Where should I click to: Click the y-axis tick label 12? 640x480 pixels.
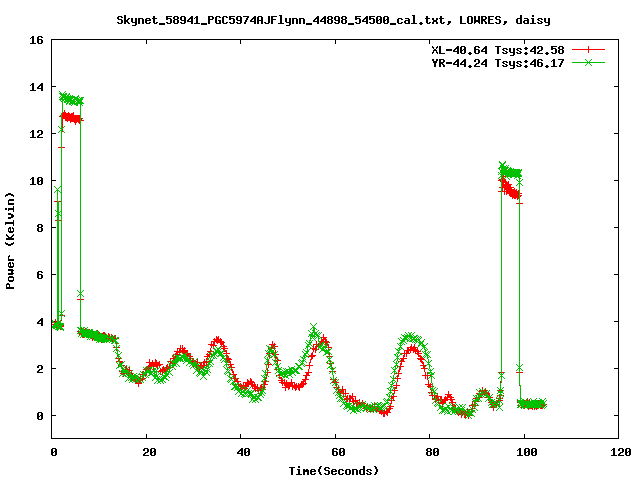(x=36, y=134)
